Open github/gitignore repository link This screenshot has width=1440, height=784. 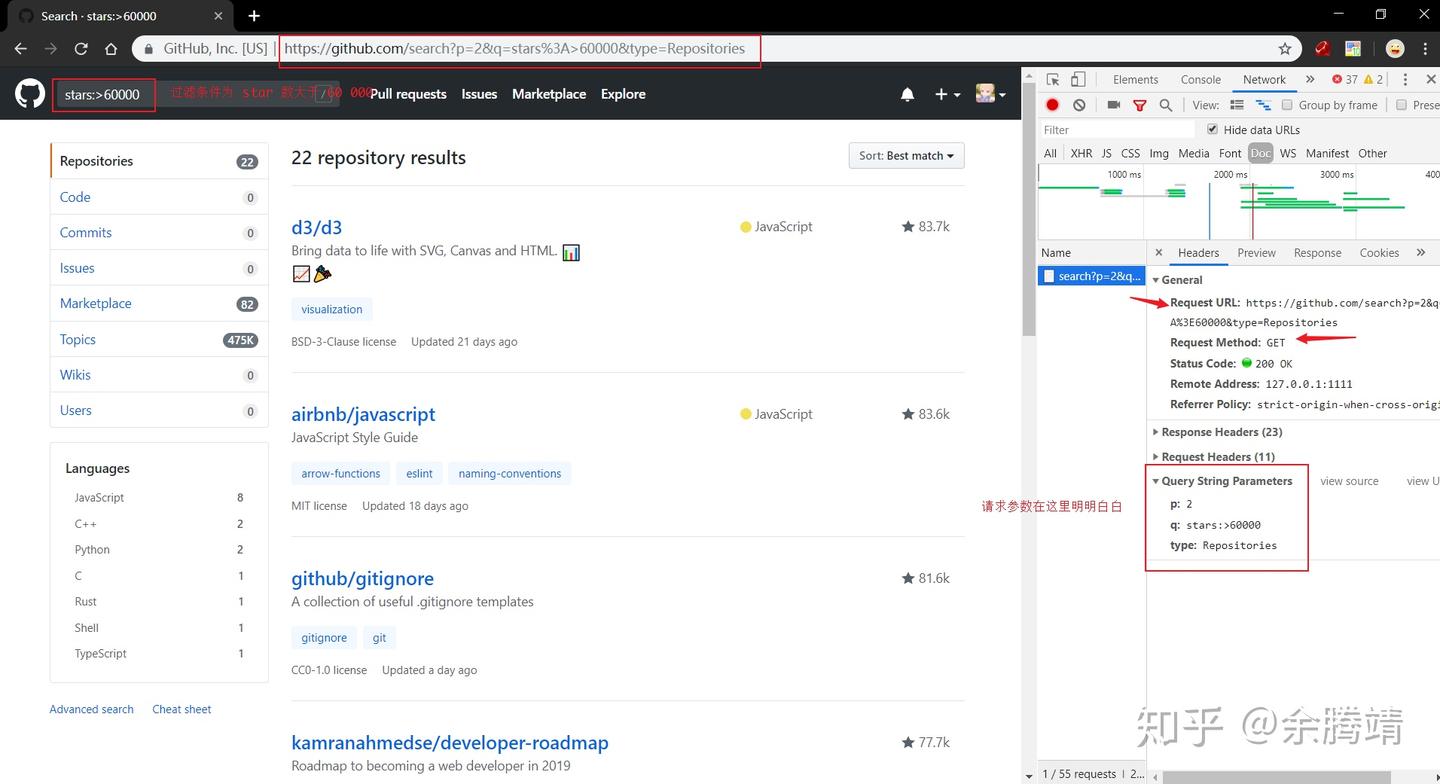pos(362,578)
